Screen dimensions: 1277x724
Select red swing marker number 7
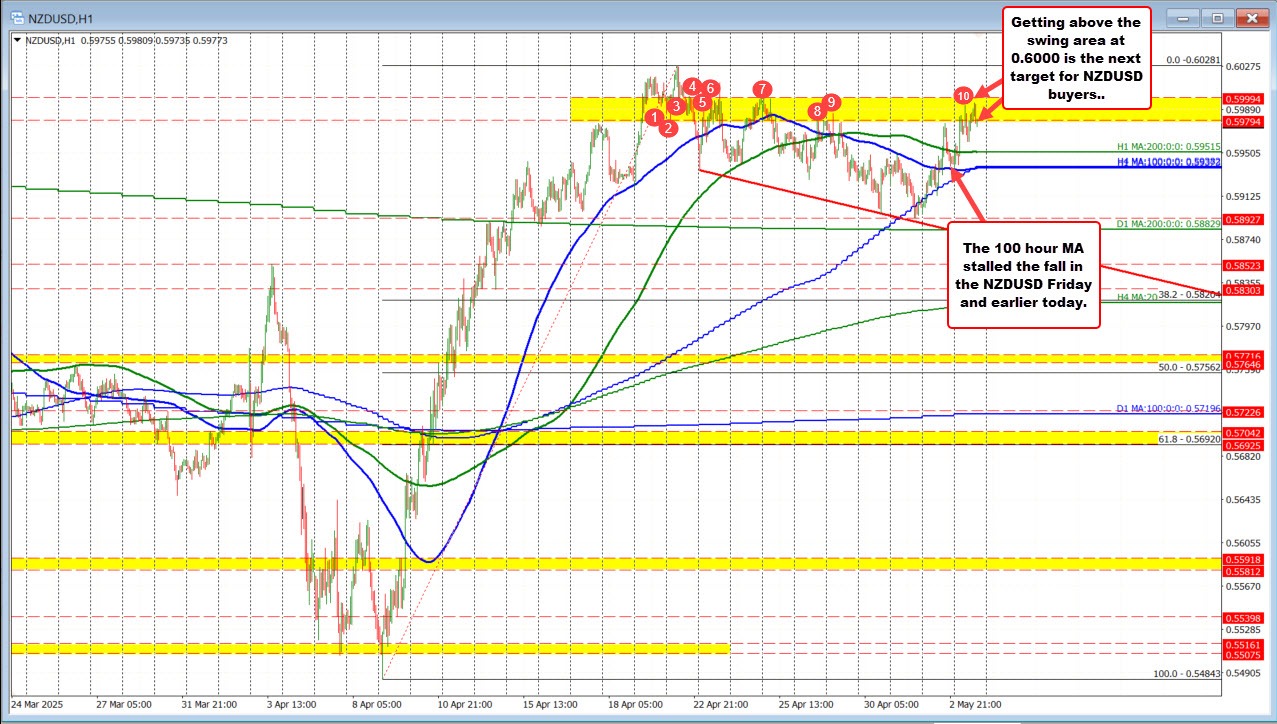point(763,89)
